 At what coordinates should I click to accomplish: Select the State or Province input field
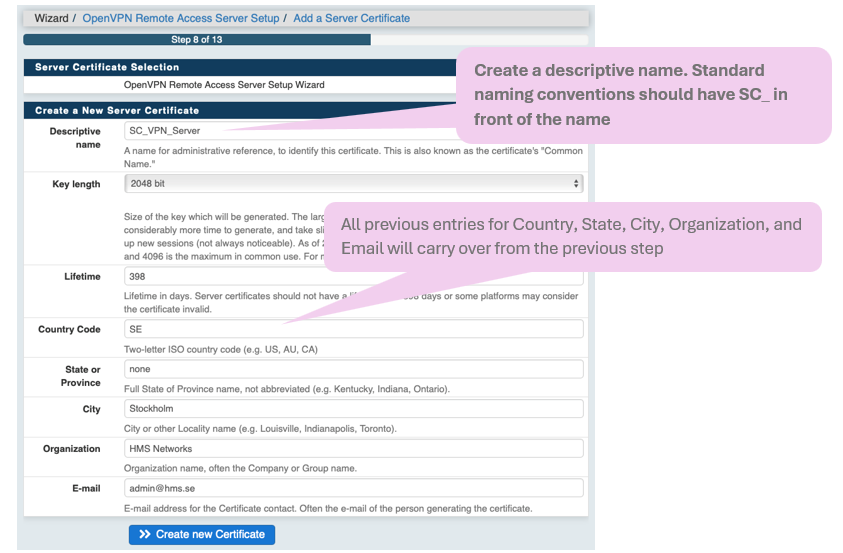[353, 369]
